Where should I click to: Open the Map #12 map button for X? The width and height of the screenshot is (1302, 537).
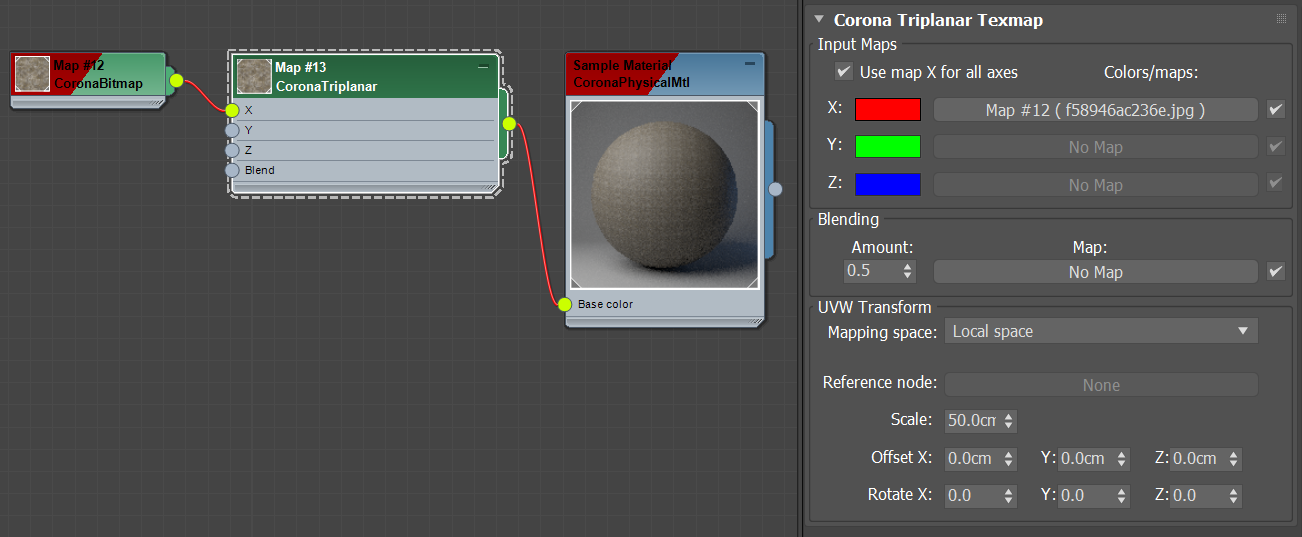coord(1095,110)
